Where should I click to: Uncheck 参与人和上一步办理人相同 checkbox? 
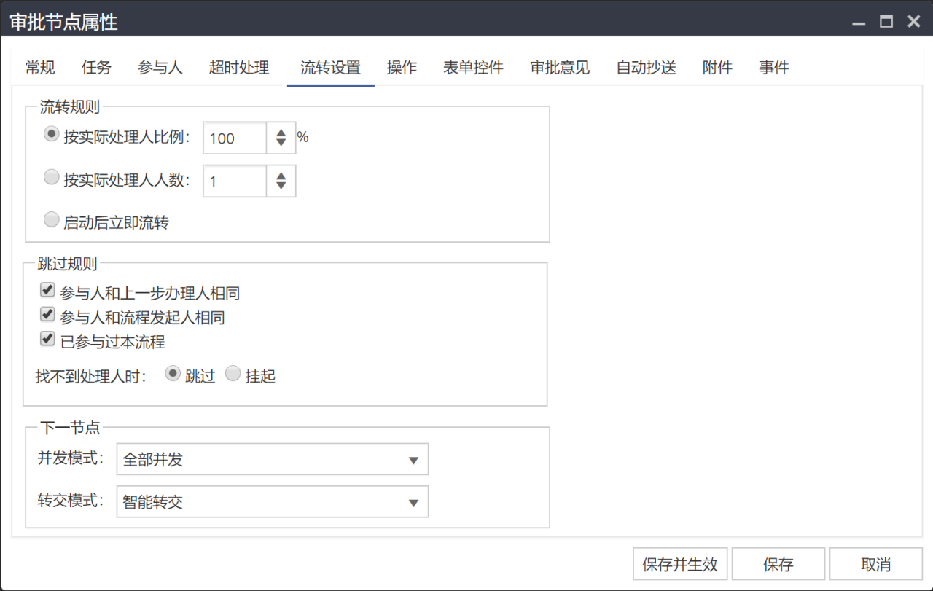coord(46,291)
